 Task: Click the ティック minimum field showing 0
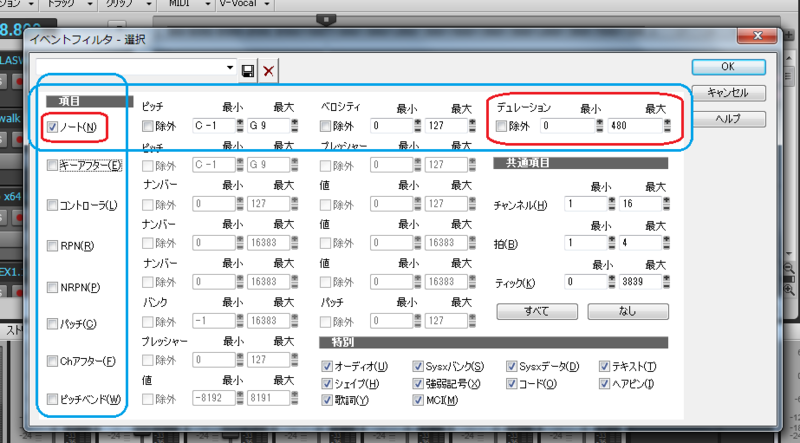(586, 281)
